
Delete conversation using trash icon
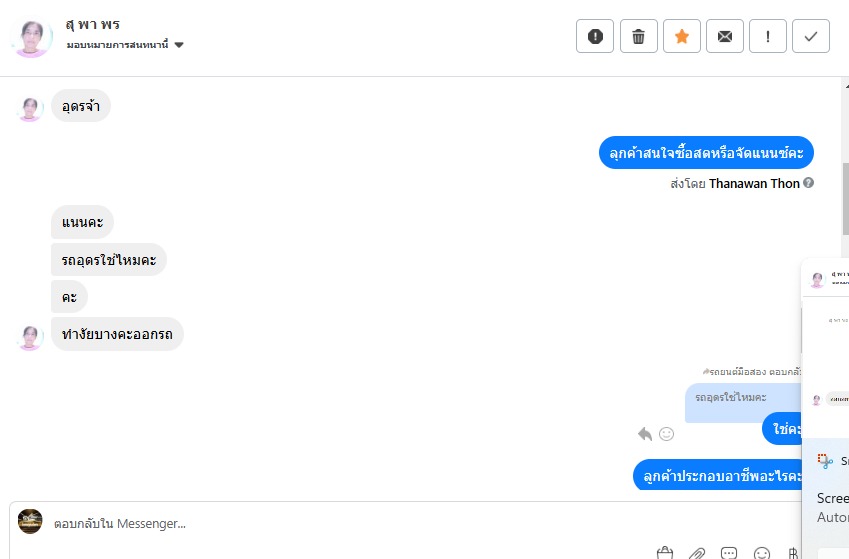[x=638, y=36]
